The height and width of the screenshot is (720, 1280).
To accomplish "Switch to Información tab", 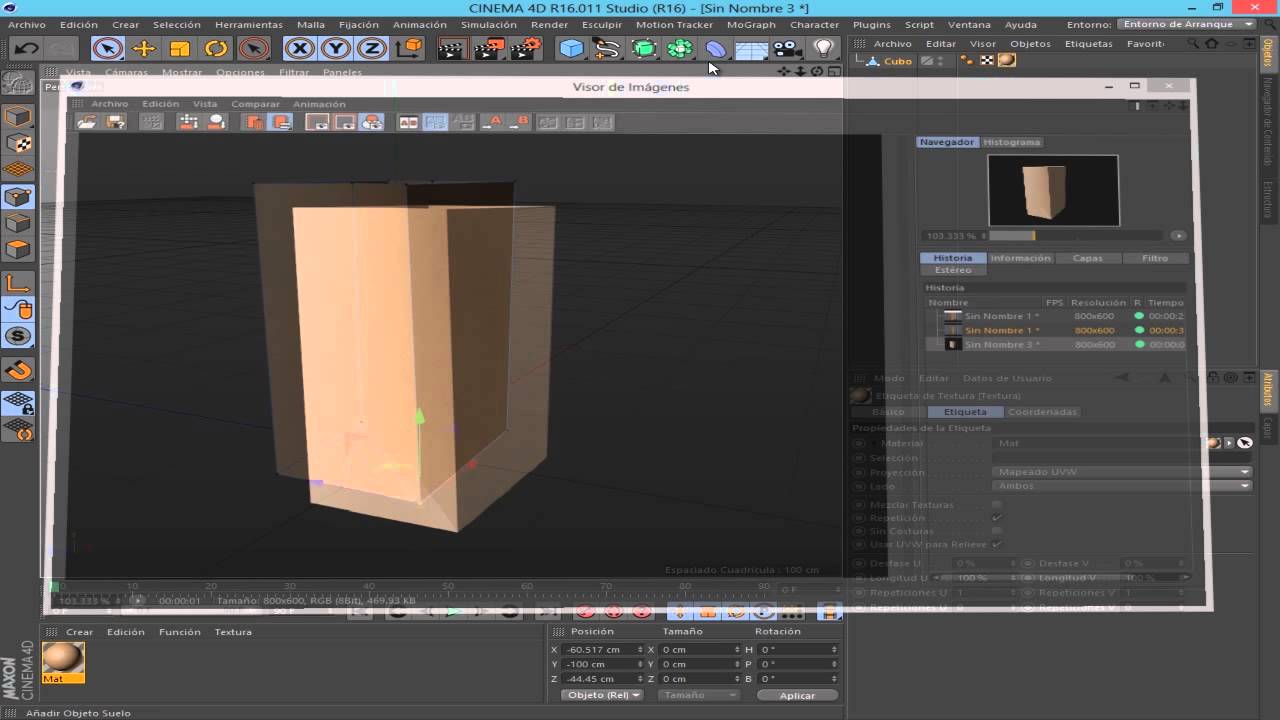I will pyautogui.click(x=1020, y=258).
